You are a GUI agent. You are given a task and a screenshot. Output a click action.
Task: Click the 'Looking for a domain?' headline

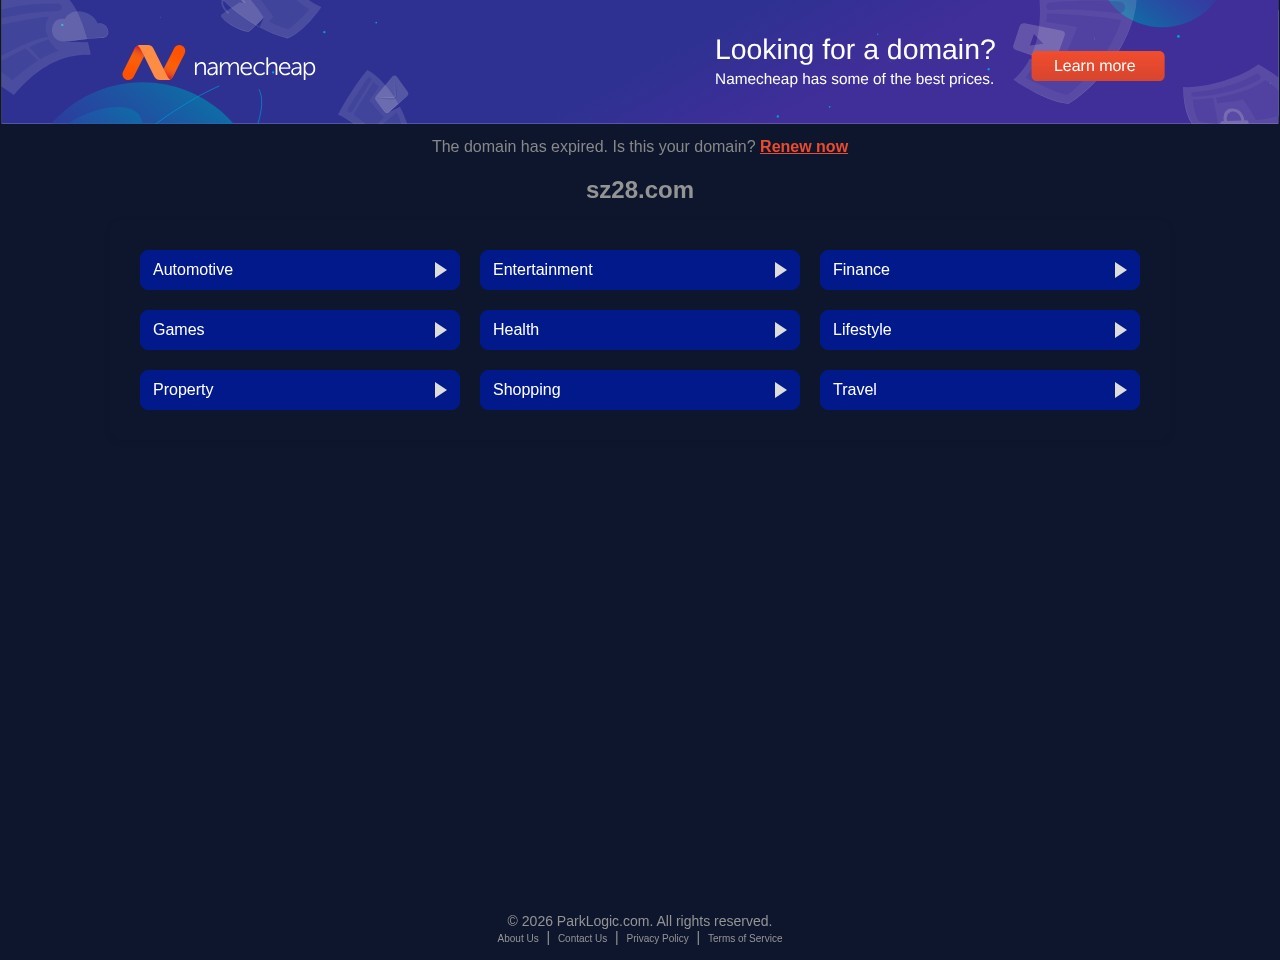point(855,49)
